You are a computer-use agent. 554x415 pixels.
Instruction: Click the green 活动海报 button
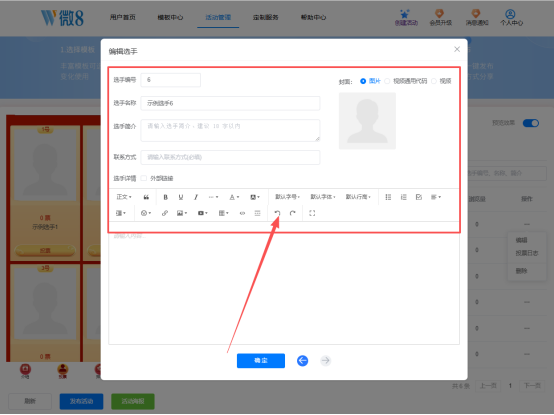pos(133,401)
